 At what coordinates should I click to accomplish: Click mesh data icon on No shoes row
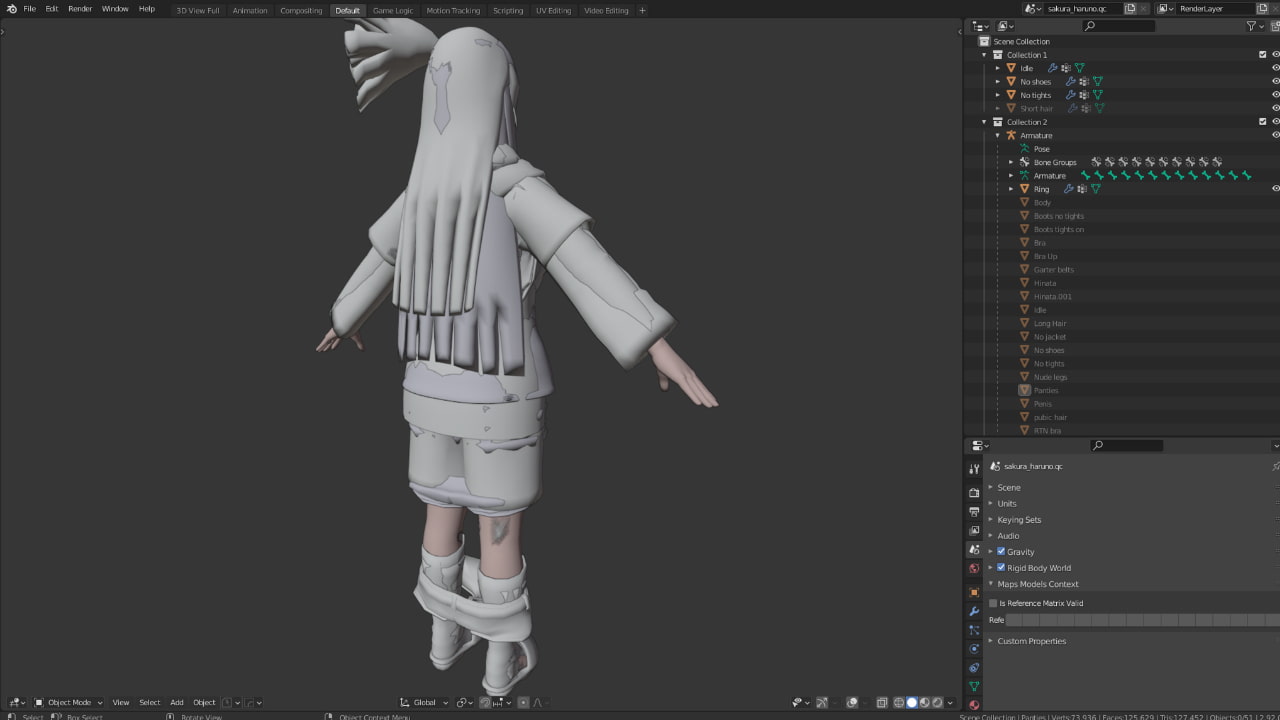[1097, 81]
